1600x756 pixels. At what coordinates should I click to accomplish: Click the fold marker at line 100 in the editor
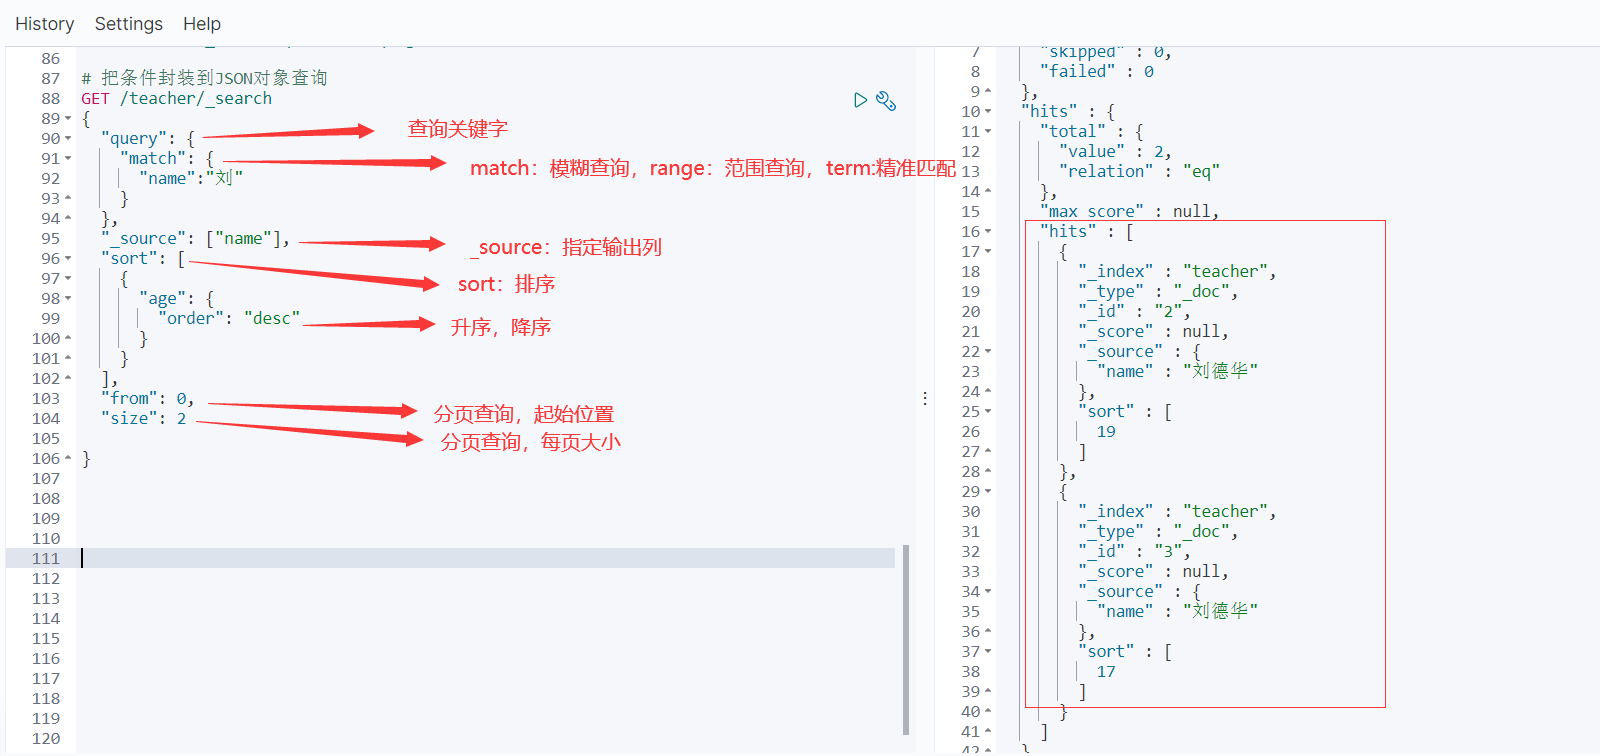[x=68, y=338]
